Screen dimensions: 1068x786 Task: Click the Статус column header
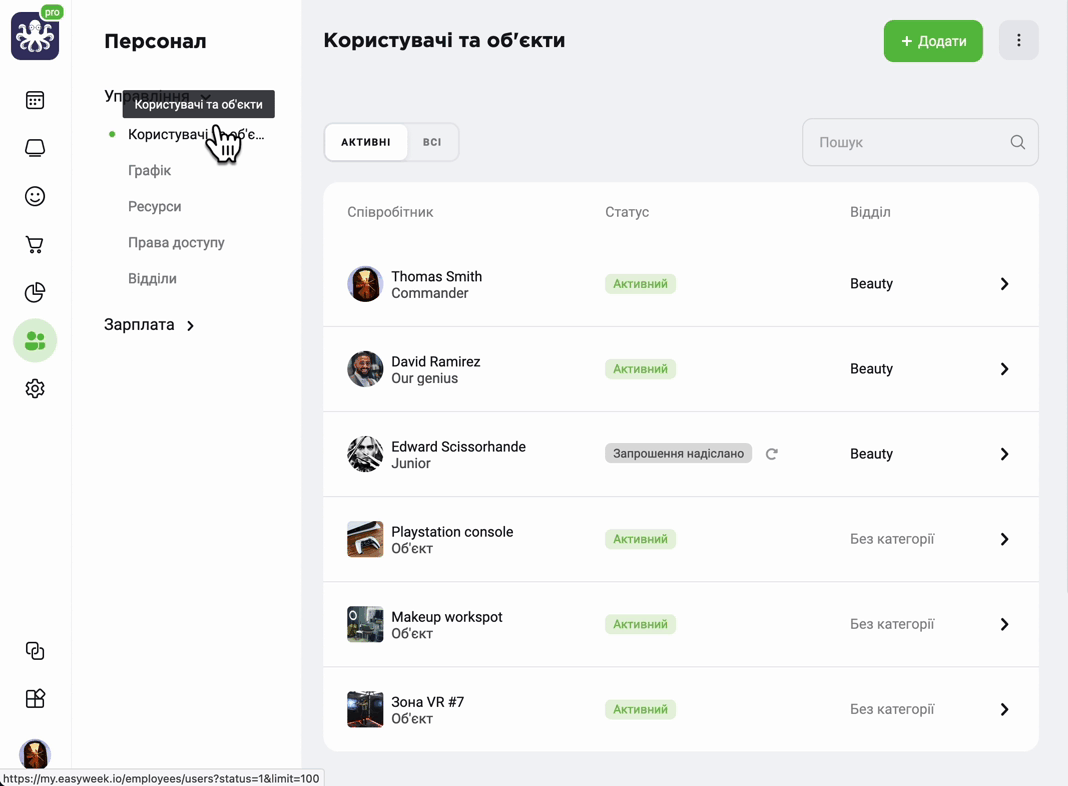point(627,212)
